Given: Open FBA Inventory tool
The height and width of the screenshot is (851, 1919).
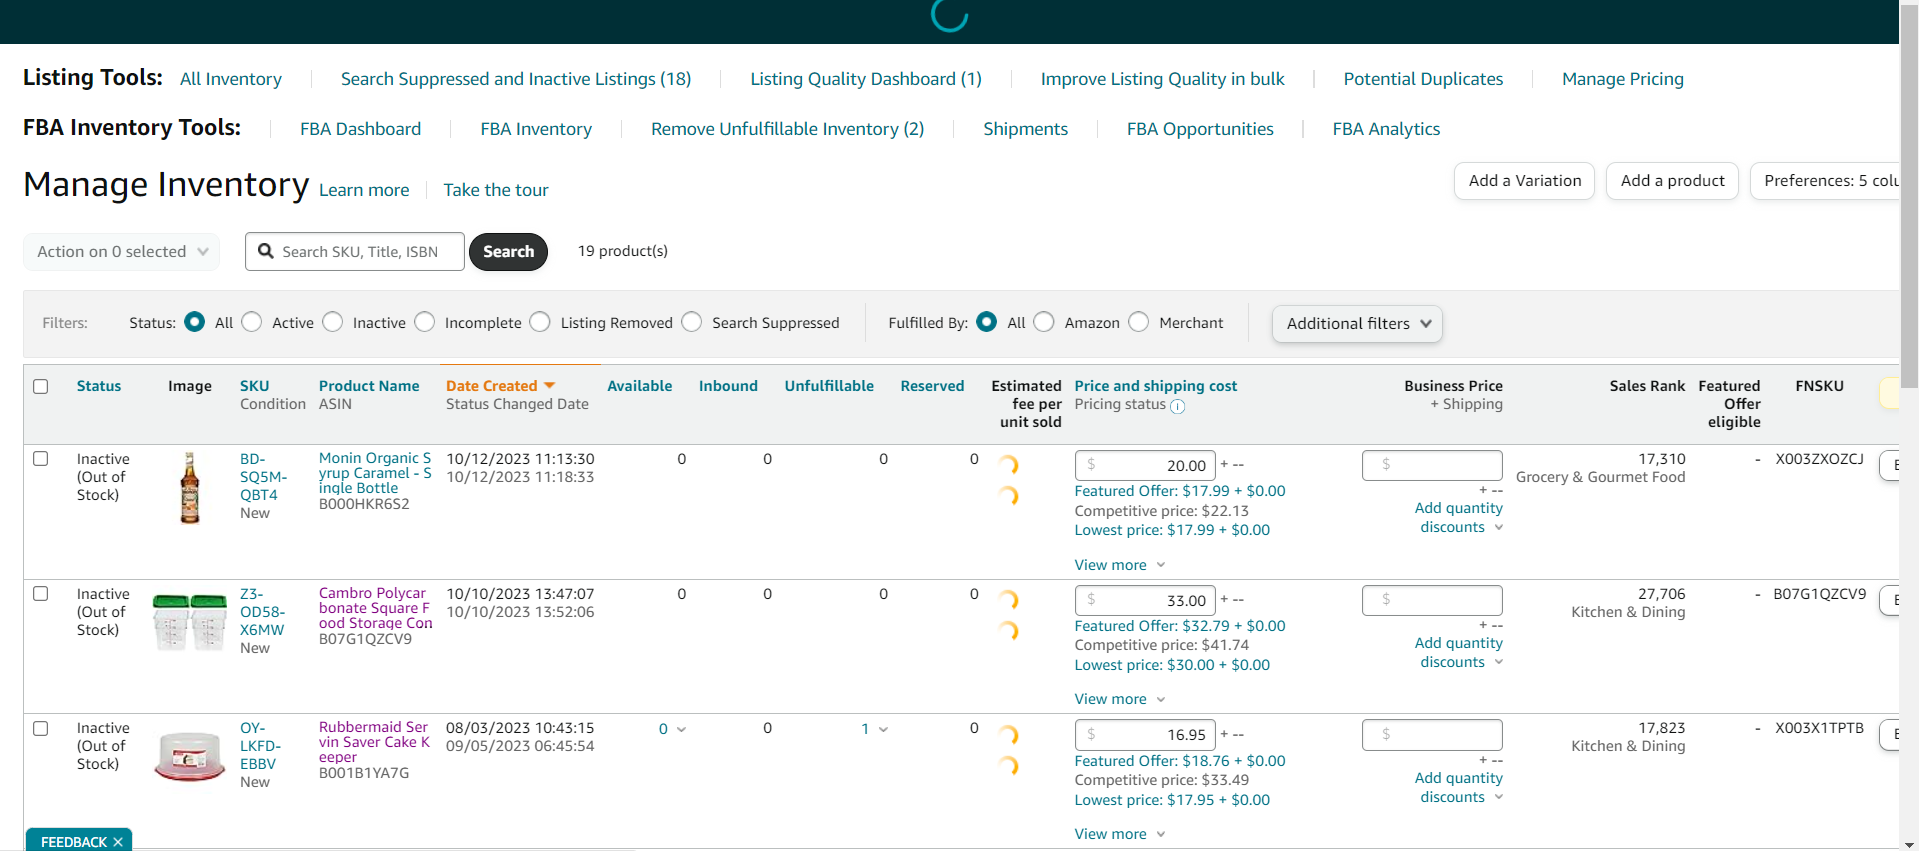Looking at the screenshot, I should pos(536,129).
